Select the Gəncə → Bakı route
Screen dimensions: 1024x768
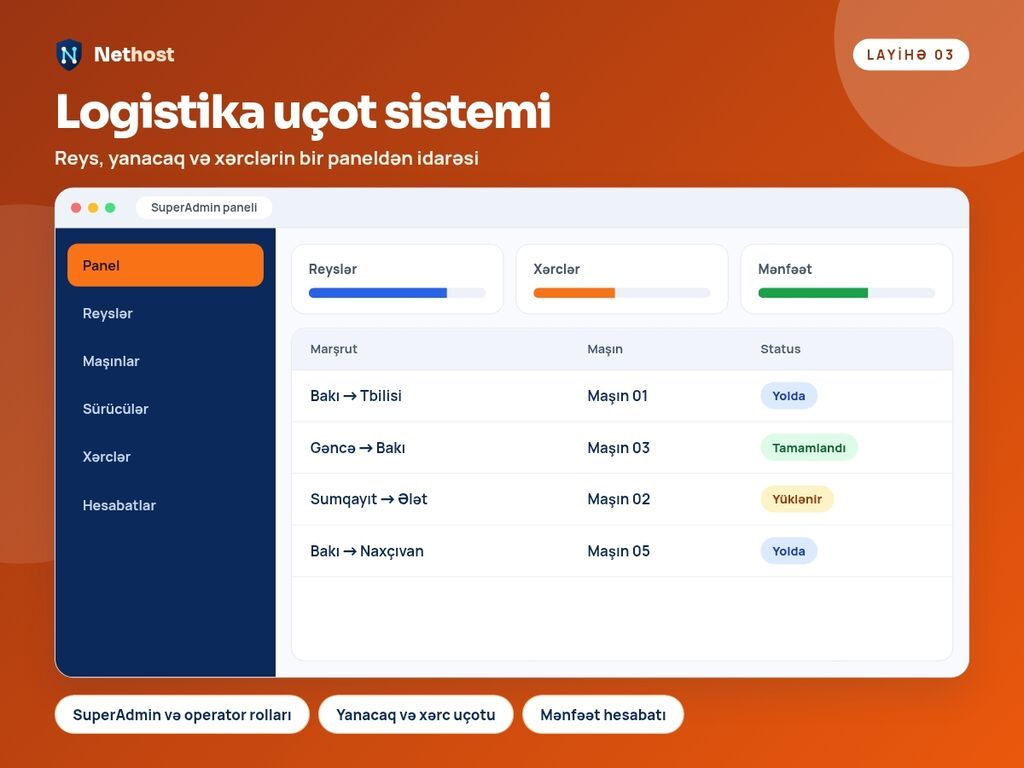point(358,448)
